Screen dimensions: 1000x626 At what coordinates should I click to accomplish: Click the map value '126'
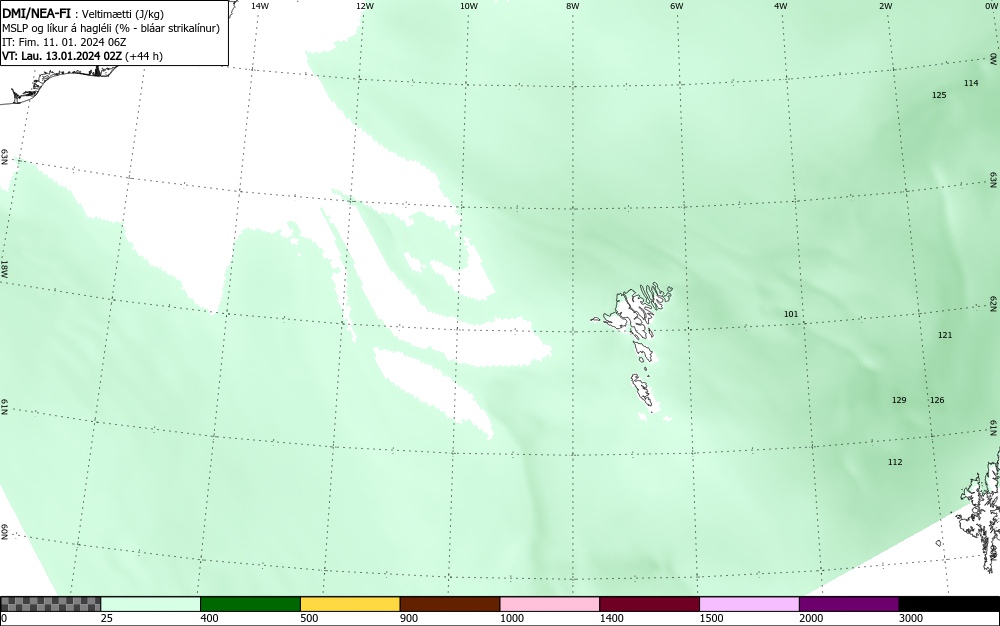tap(937, 400)
